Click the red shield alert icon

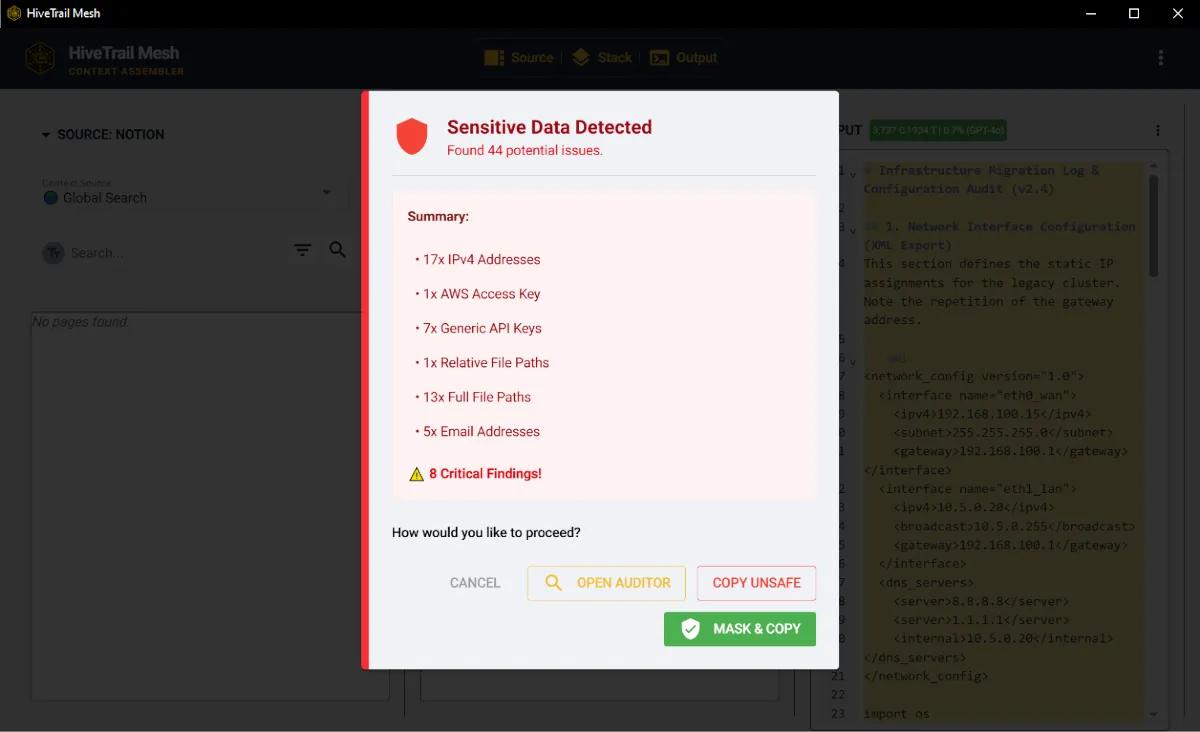412,136
